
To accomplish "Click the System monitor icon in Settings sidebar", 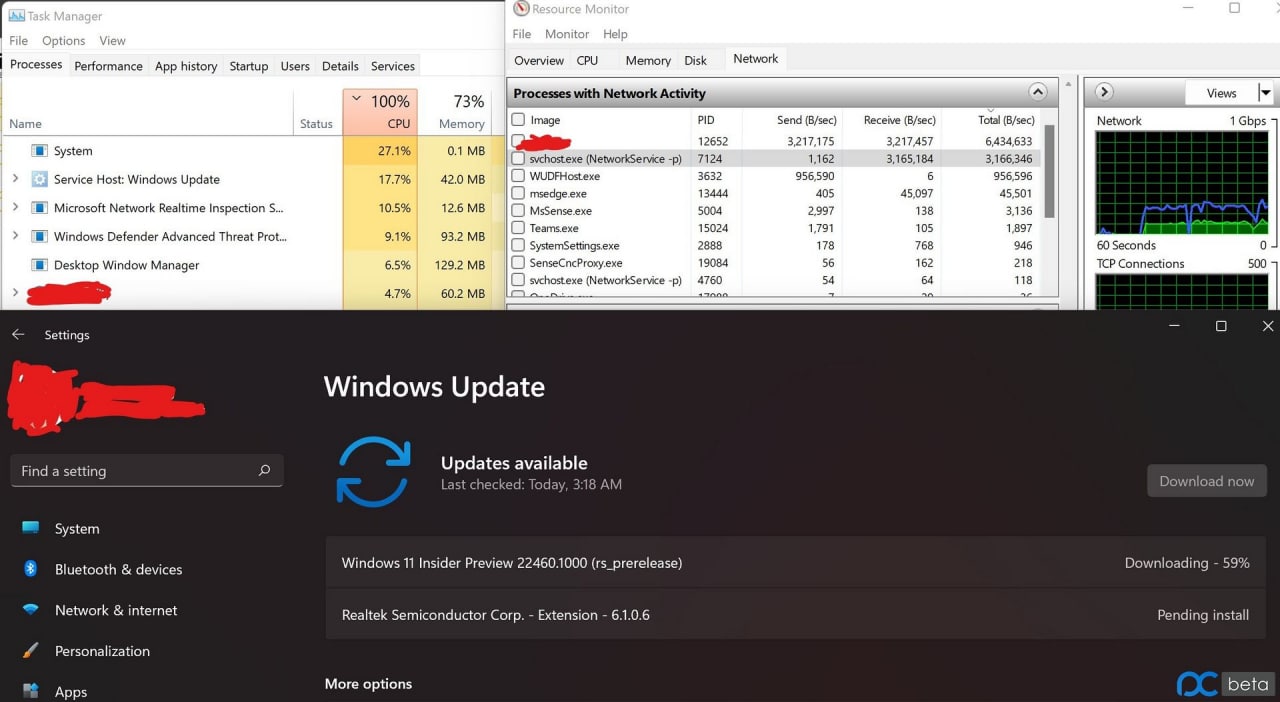I will [x=31, y=528].
